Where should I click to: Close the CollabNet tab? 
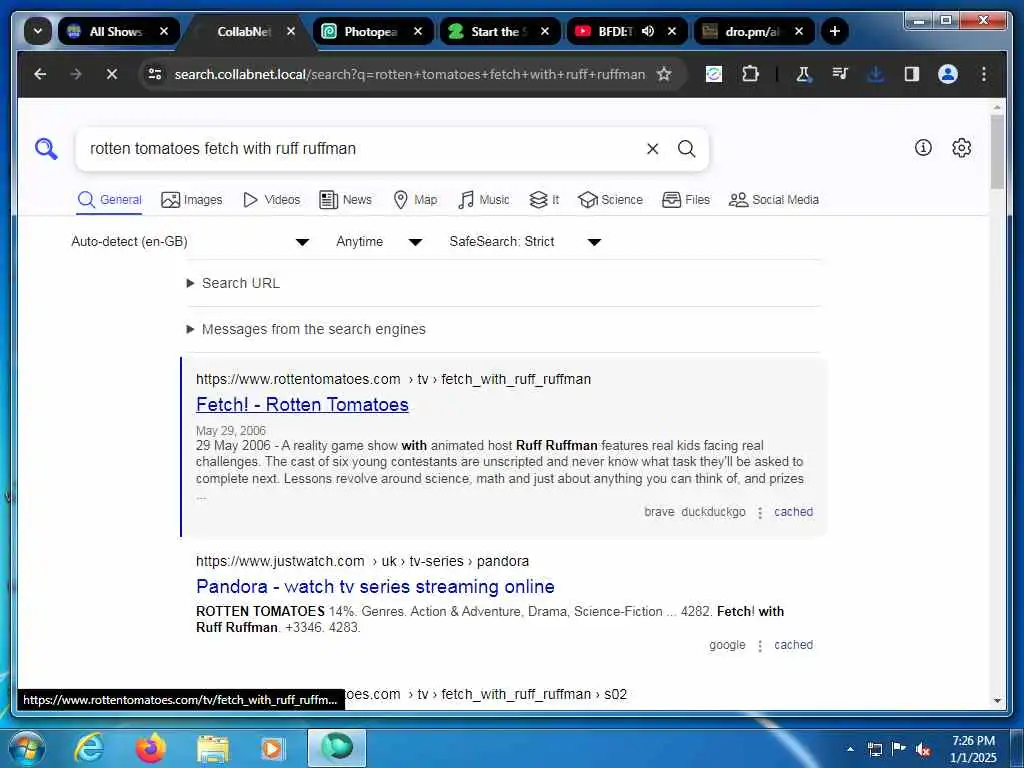pyautogui.click(x=291, y=31)
